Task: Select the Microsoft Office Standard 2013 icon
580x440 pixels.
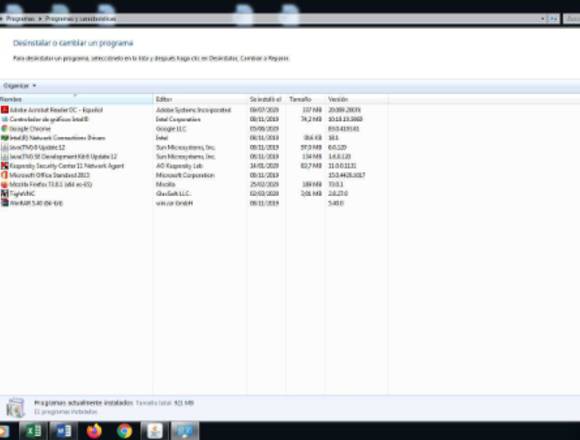Action: coord(4,175)
